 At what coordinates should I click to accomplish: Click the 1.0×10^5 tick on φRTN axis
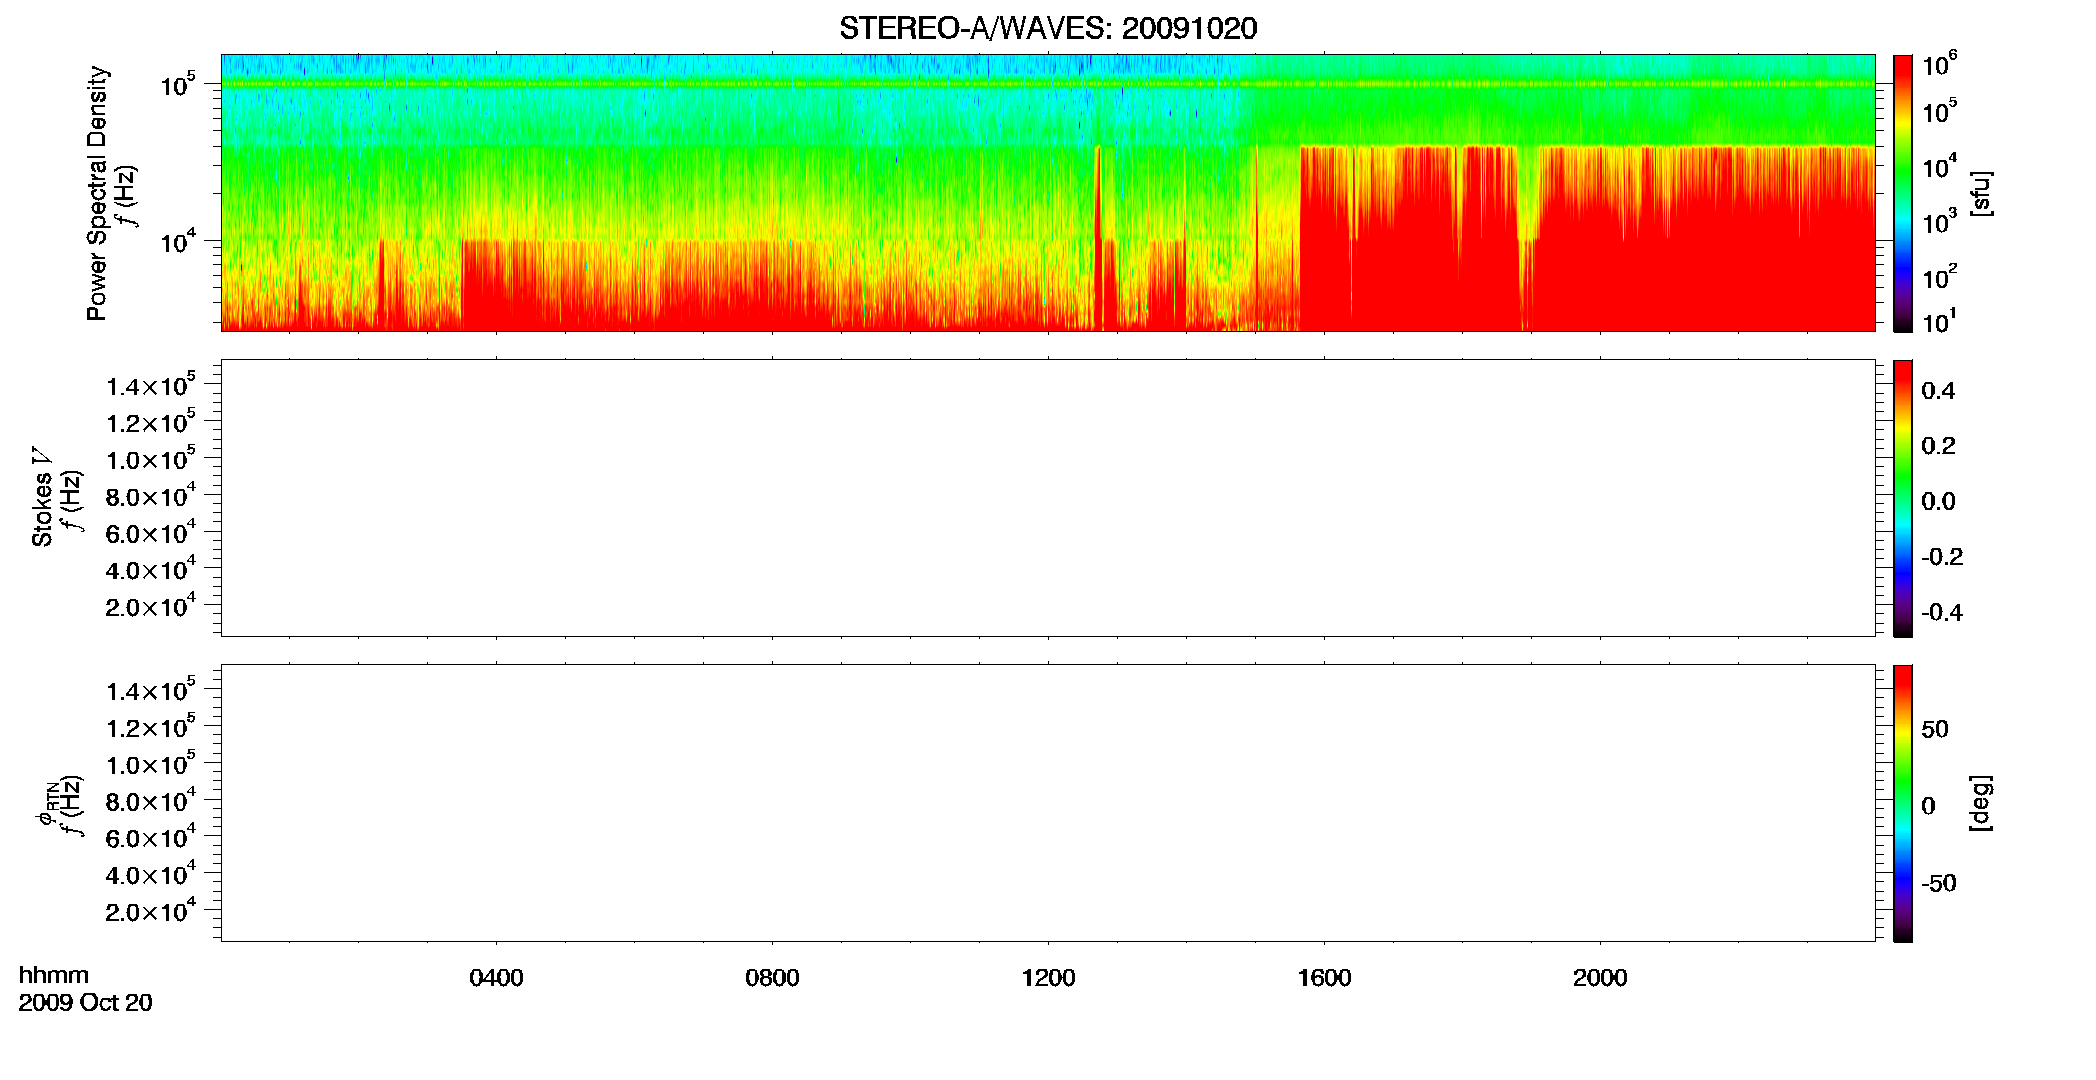pyautogui.click(x=151, y=764)
